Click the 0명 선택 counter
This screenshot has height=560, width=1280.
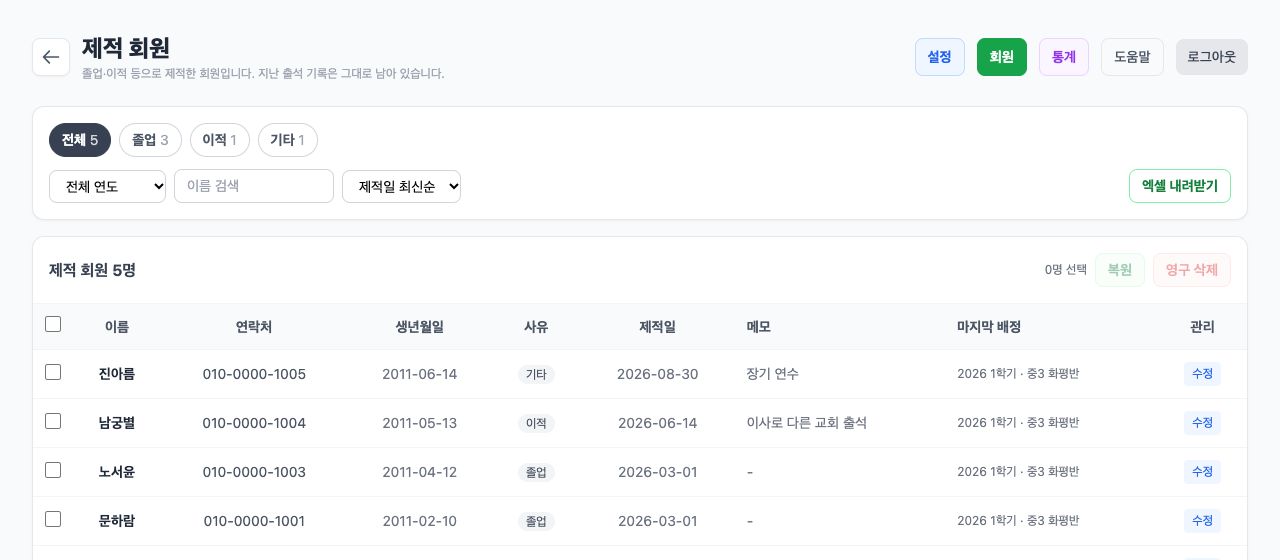point(1066,270)
